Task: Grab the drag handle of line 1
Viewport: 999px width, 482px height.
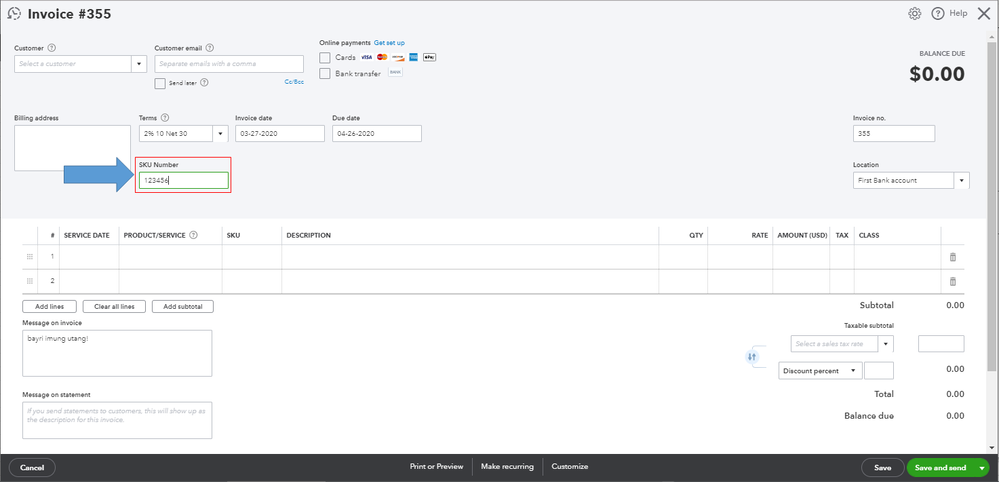Action: click(x=29, y=257)
